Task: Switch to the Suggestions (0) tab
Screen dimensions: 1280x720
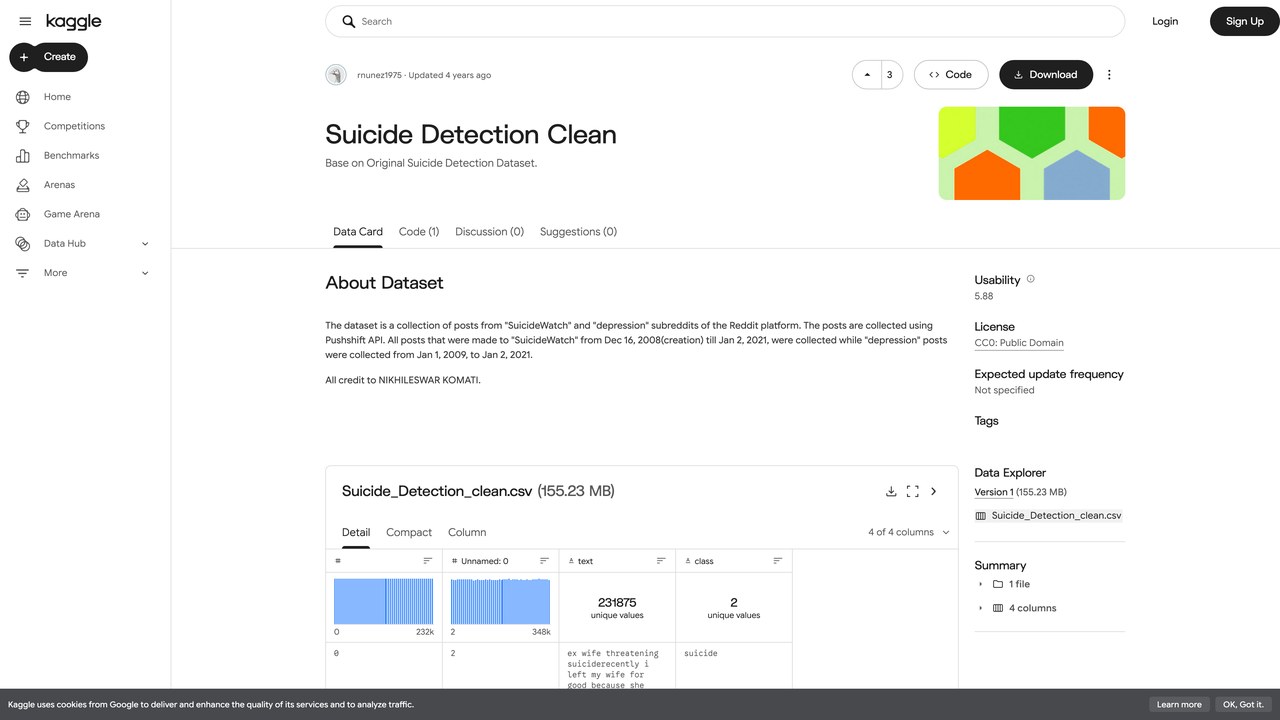Action: pos(578,231)
